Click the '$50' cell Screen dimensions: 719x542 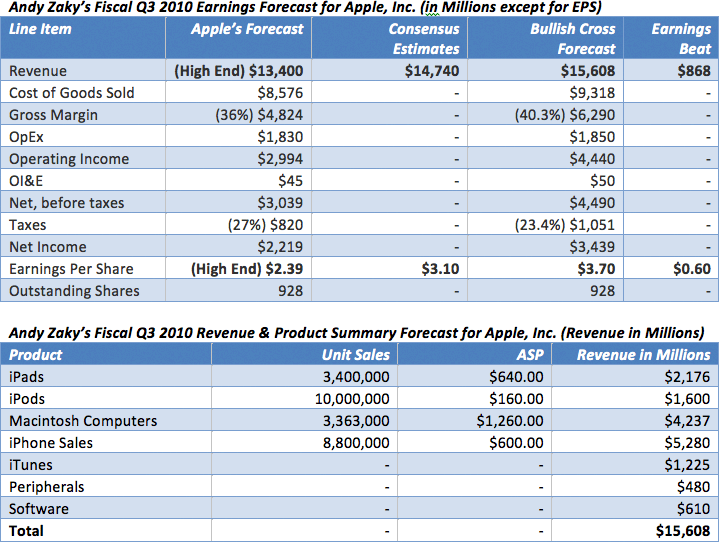tap(603, 181)
